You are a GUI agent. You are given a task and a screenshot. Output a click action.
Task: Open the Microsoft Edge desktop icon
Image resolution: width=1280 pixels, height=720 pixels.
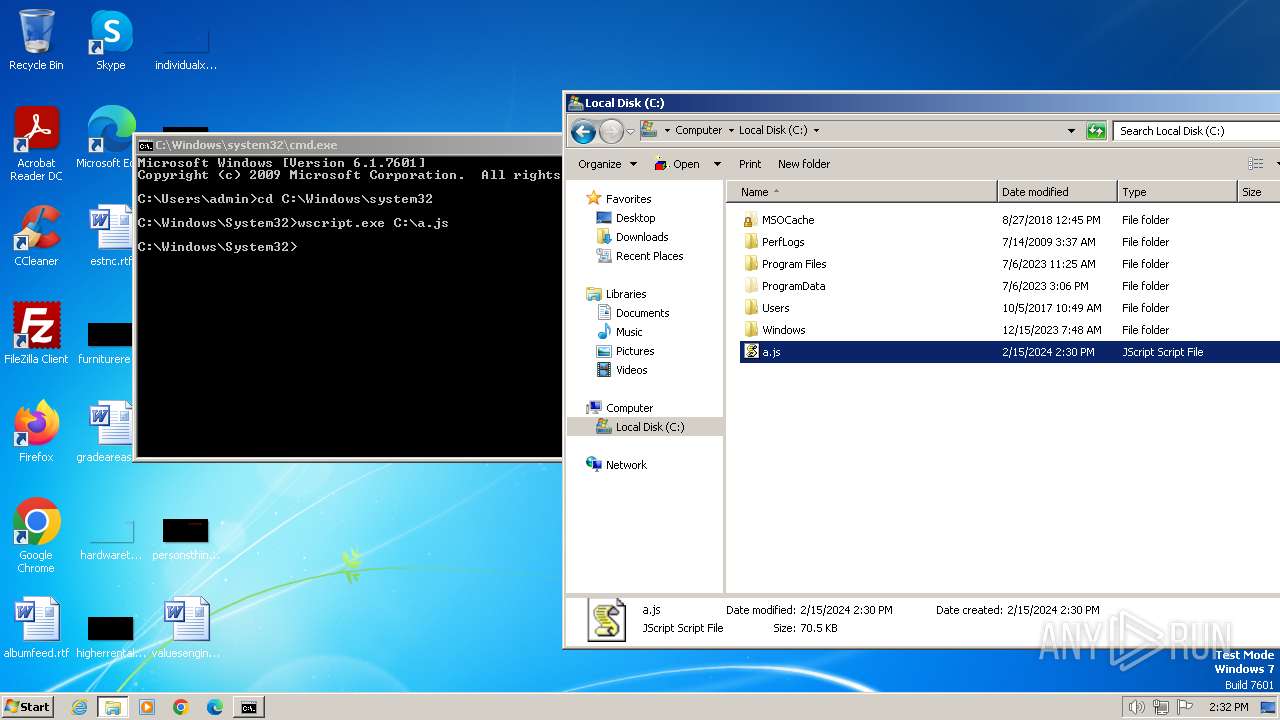(110, 138)
